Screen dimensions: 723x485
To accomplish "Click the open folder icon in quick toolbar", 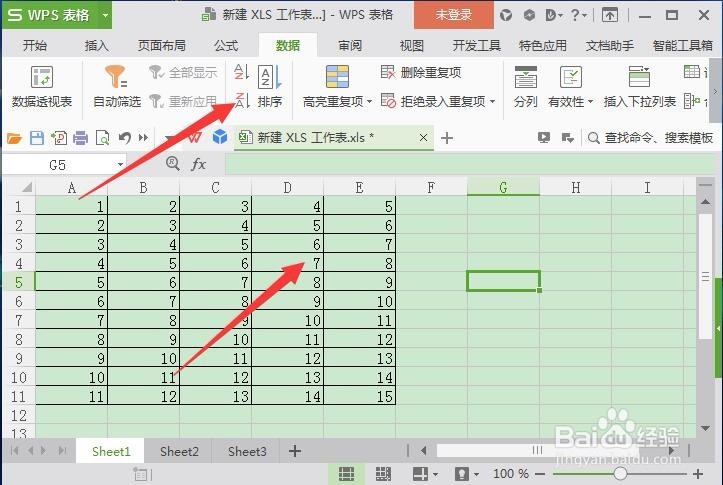I will 14,138.
